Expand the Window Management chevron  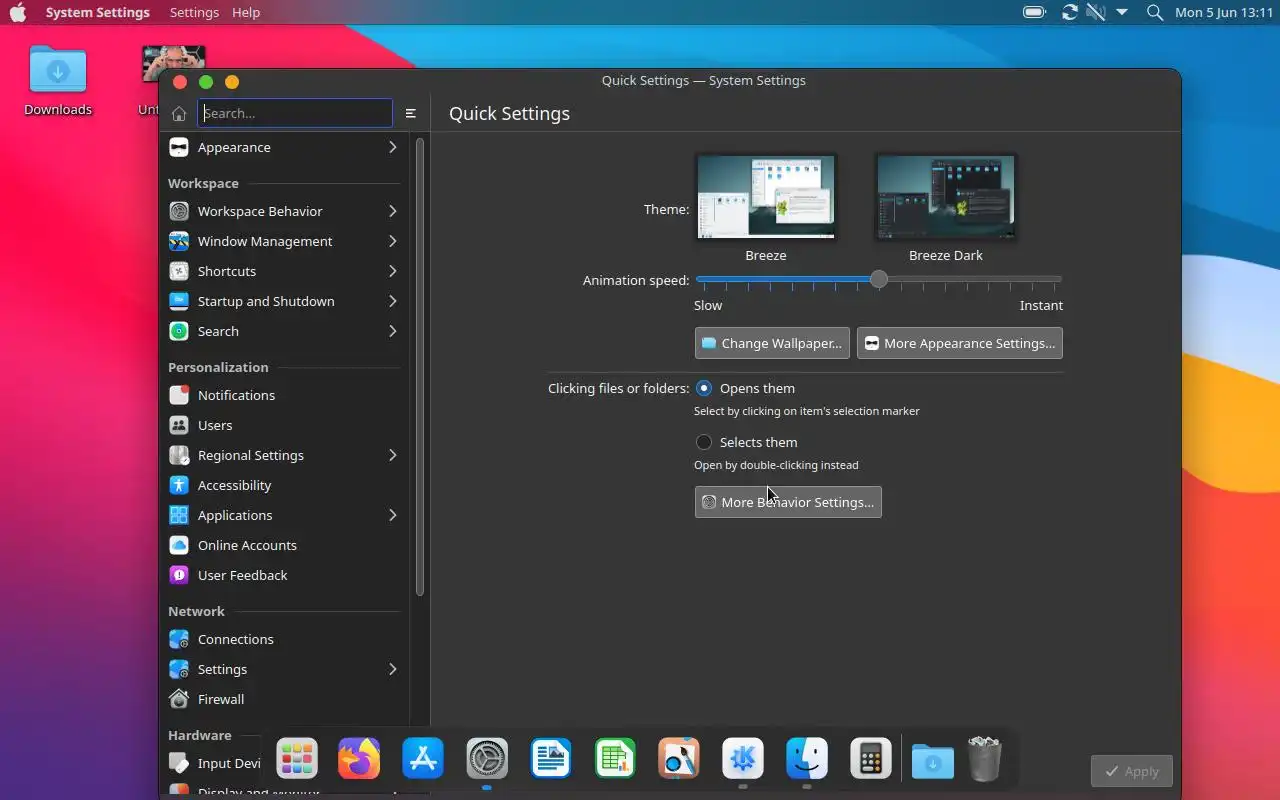[393, 241]
